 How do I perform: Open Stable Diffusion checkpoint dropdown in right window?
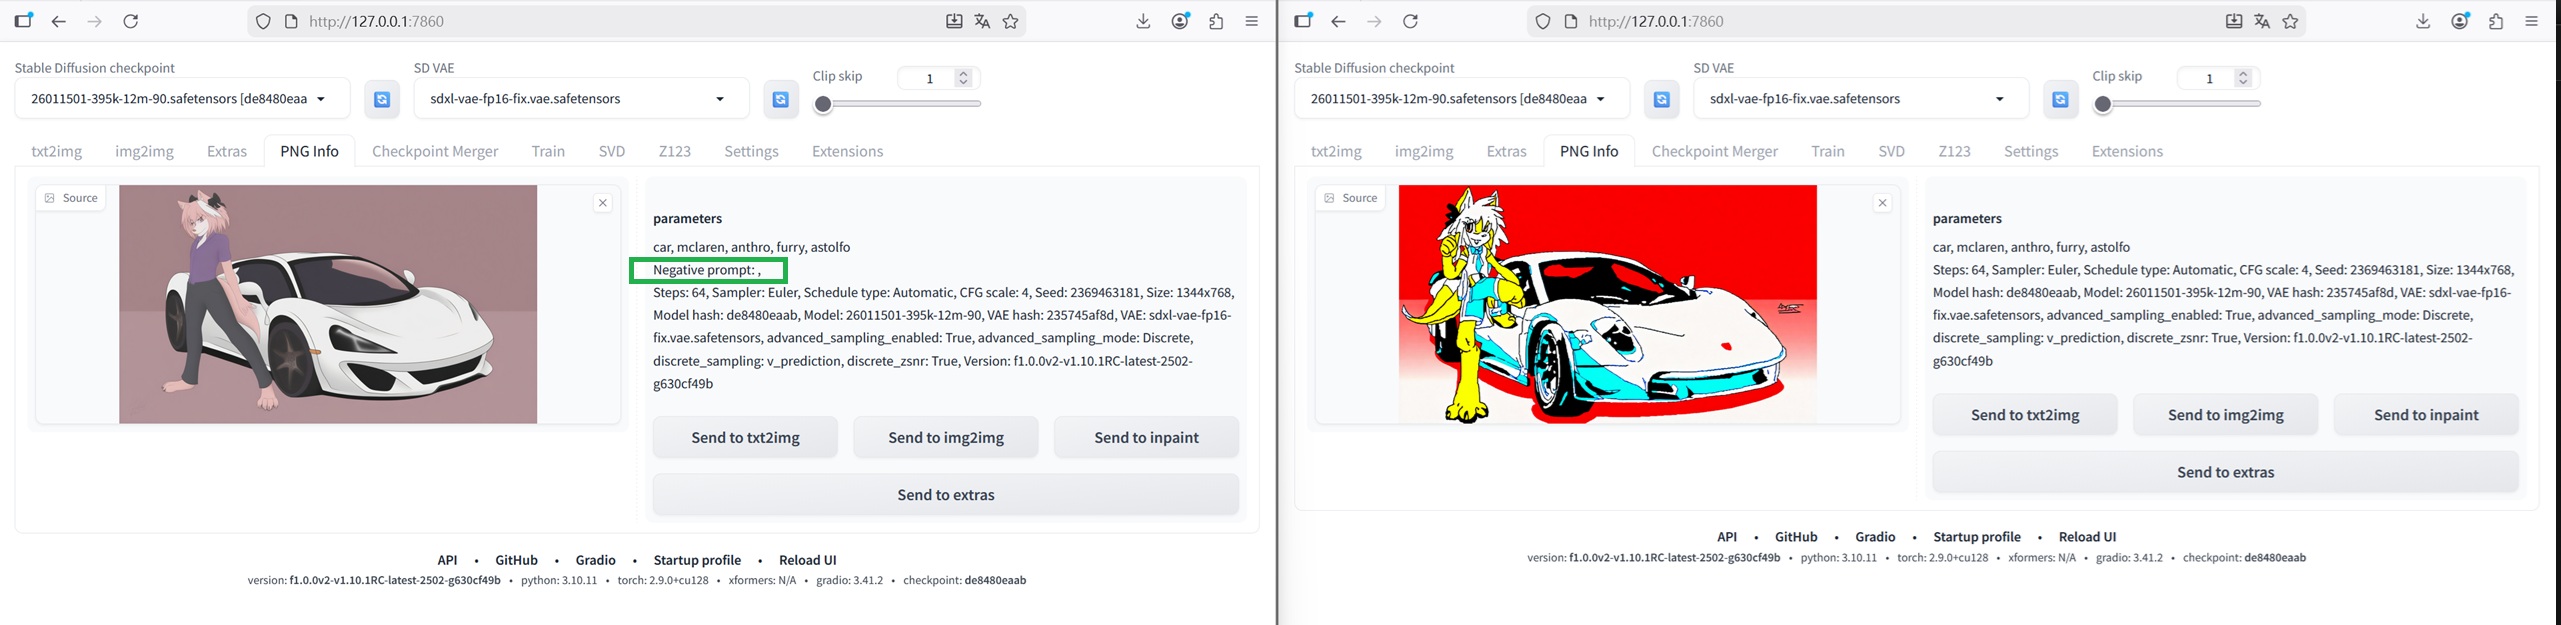click(x=1462, y=99)
